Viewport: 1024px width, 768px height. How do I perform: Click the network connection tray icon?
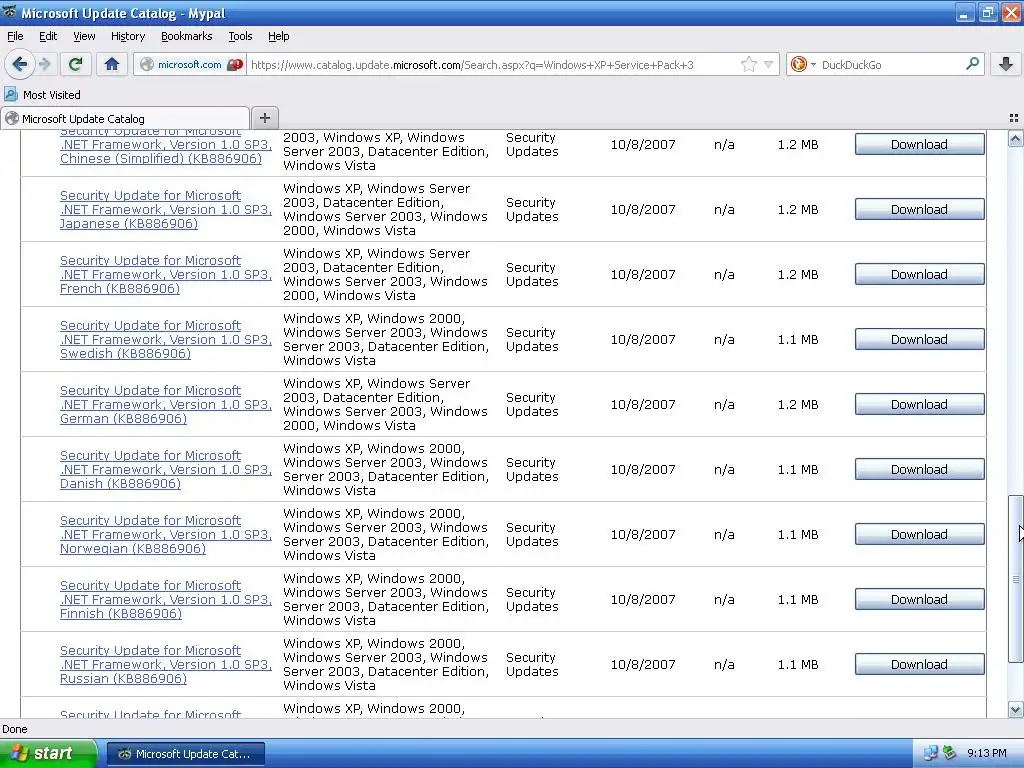(x=930, y=753)
